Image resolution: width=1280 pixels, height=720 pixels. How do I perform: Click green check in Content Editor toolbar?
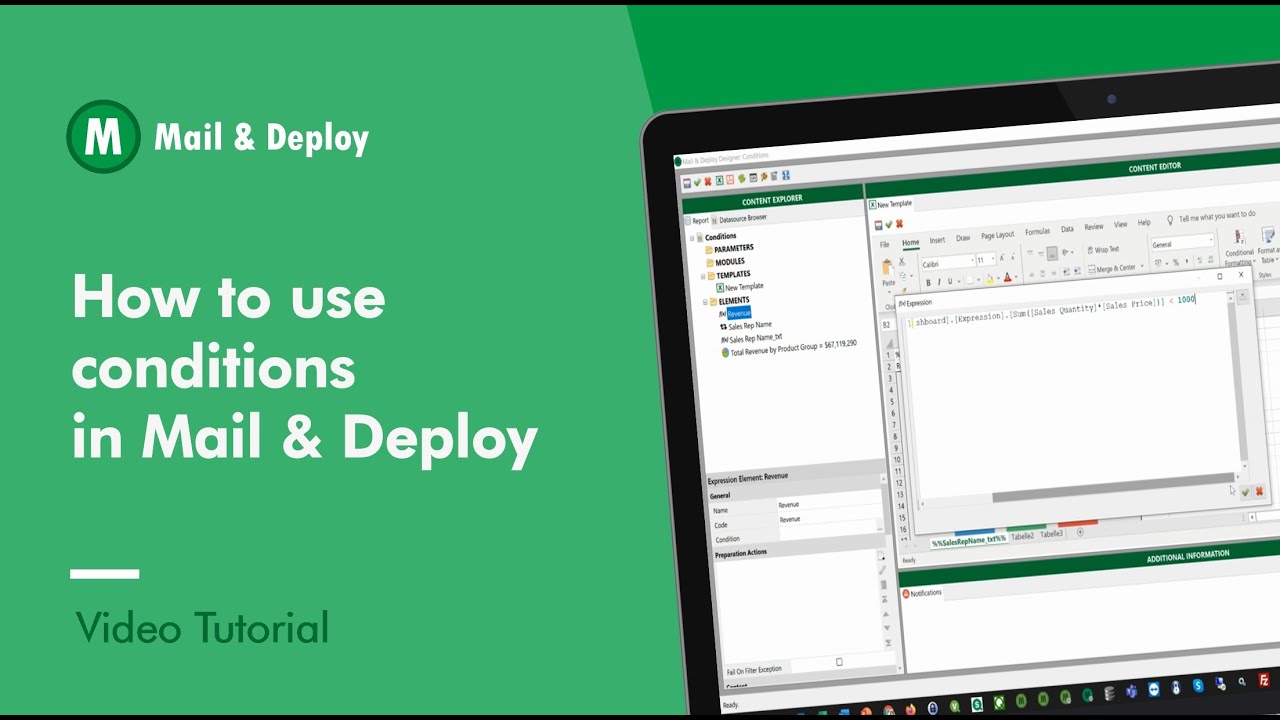click(x=889, y=224)
